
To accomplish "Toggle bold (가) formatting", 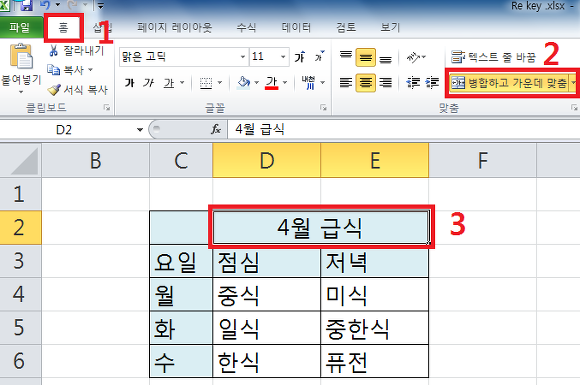I will (x=129, y=83).
